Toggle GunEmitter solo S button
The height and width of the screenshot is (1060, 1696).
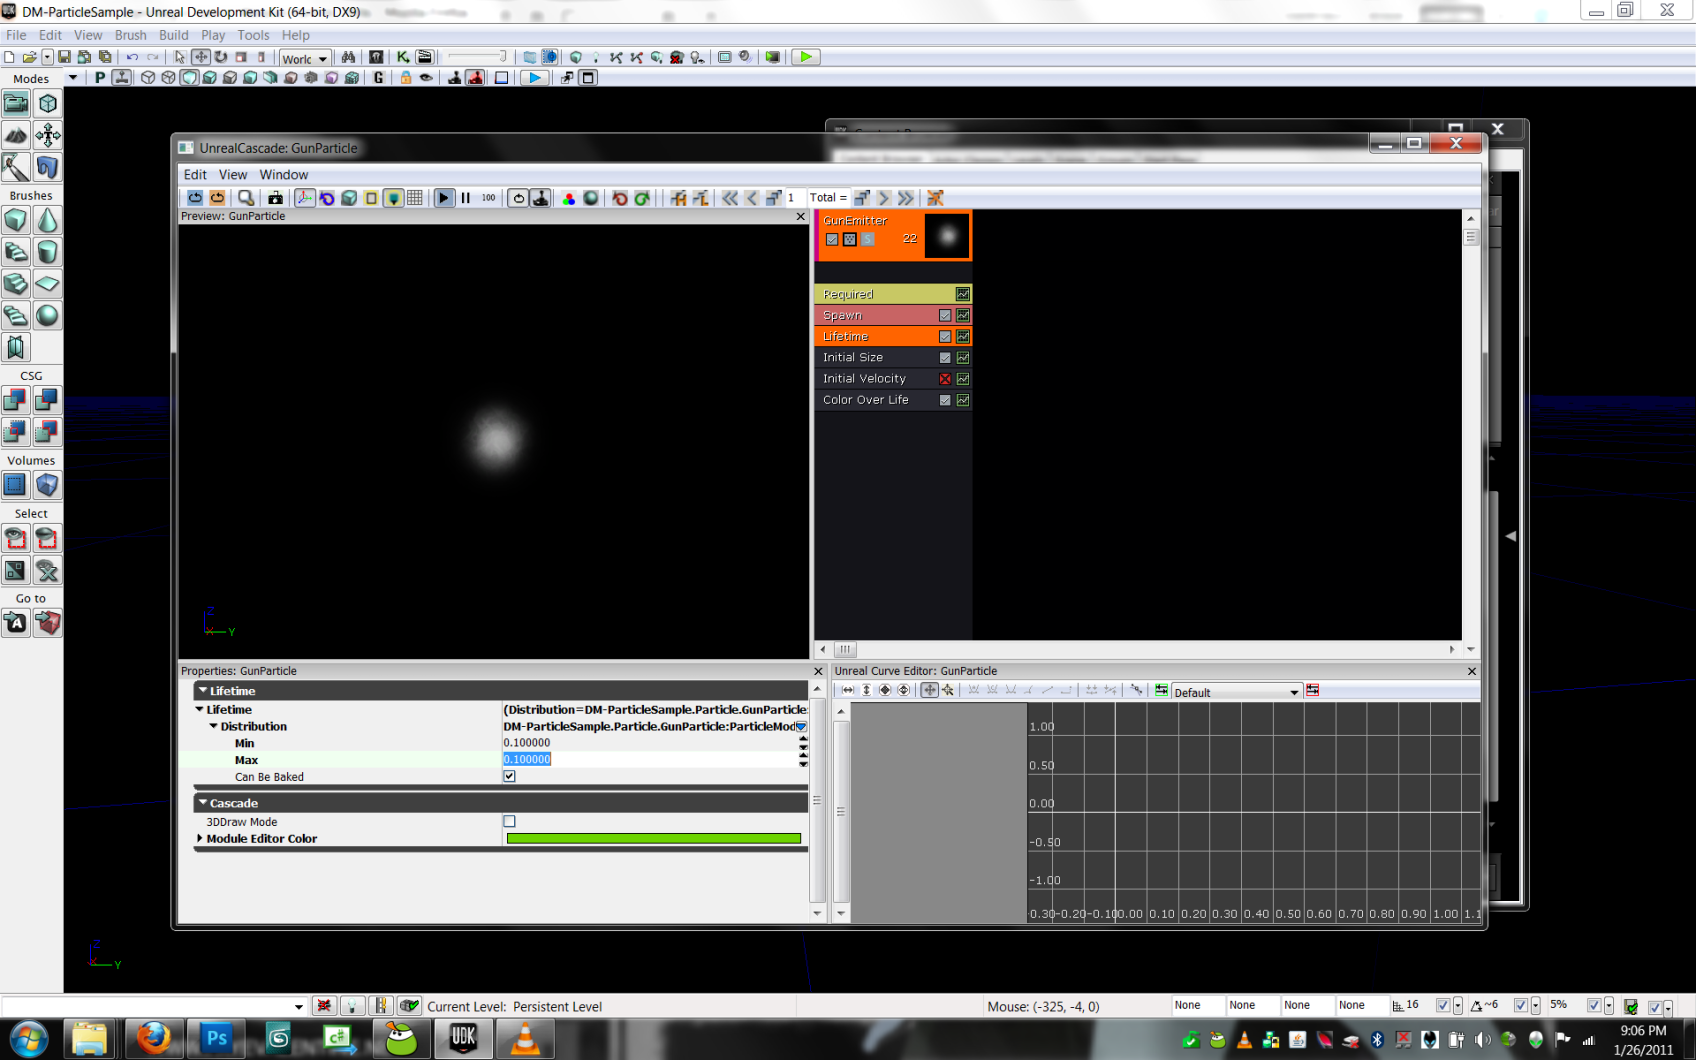868,239
